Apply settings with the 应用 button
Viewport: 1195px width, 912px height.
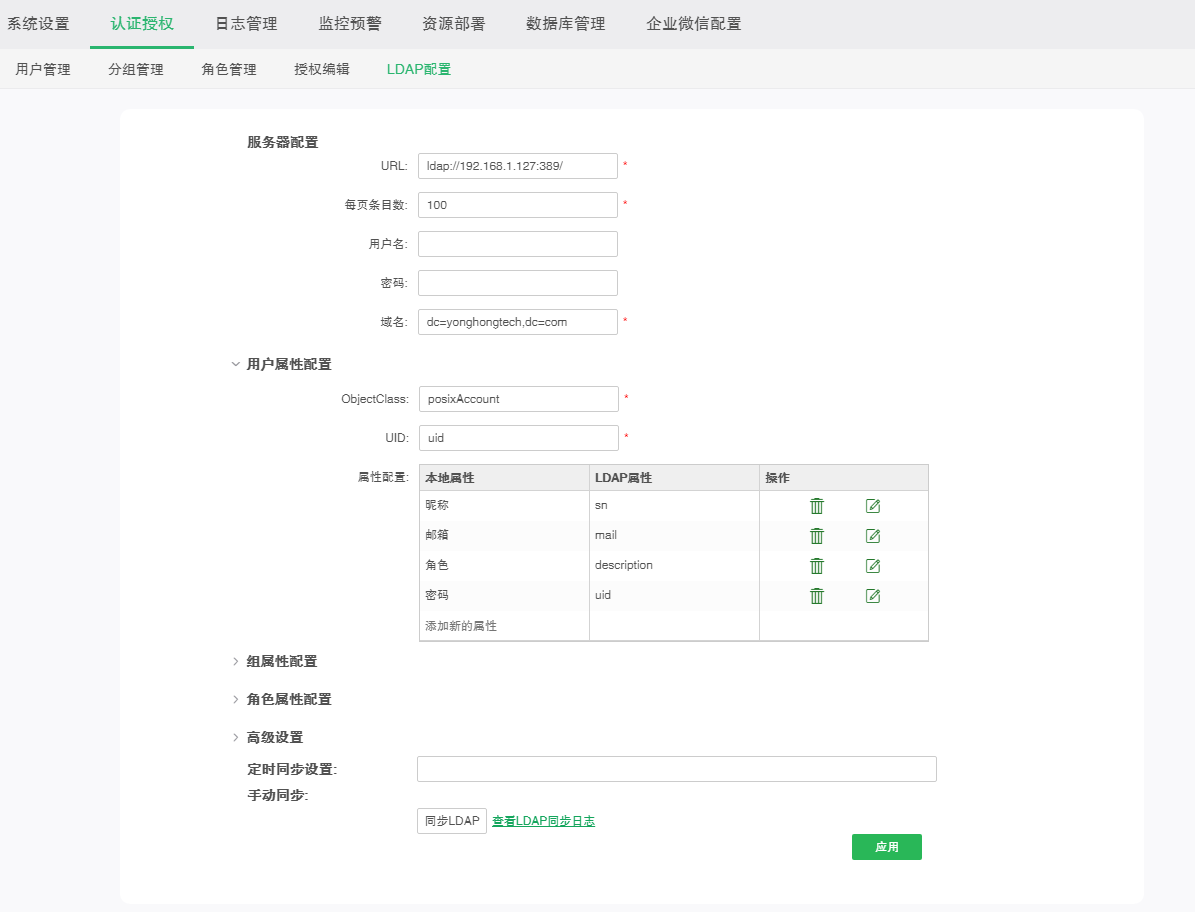(886, 846)
